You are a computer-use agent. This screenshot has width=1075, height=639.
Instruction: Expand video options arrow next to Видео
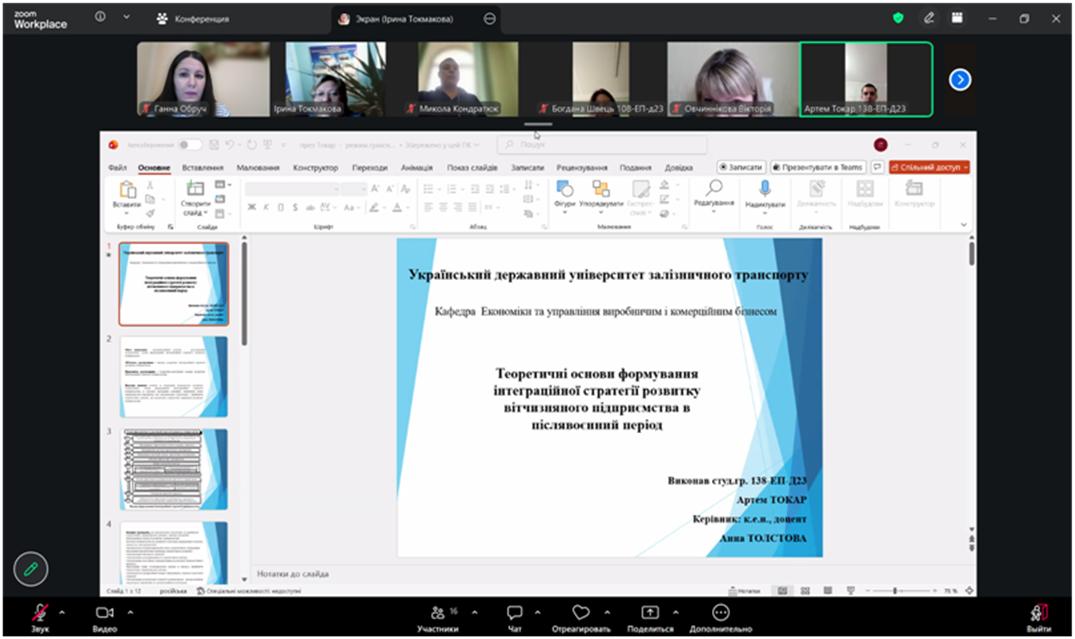(127, 612)
